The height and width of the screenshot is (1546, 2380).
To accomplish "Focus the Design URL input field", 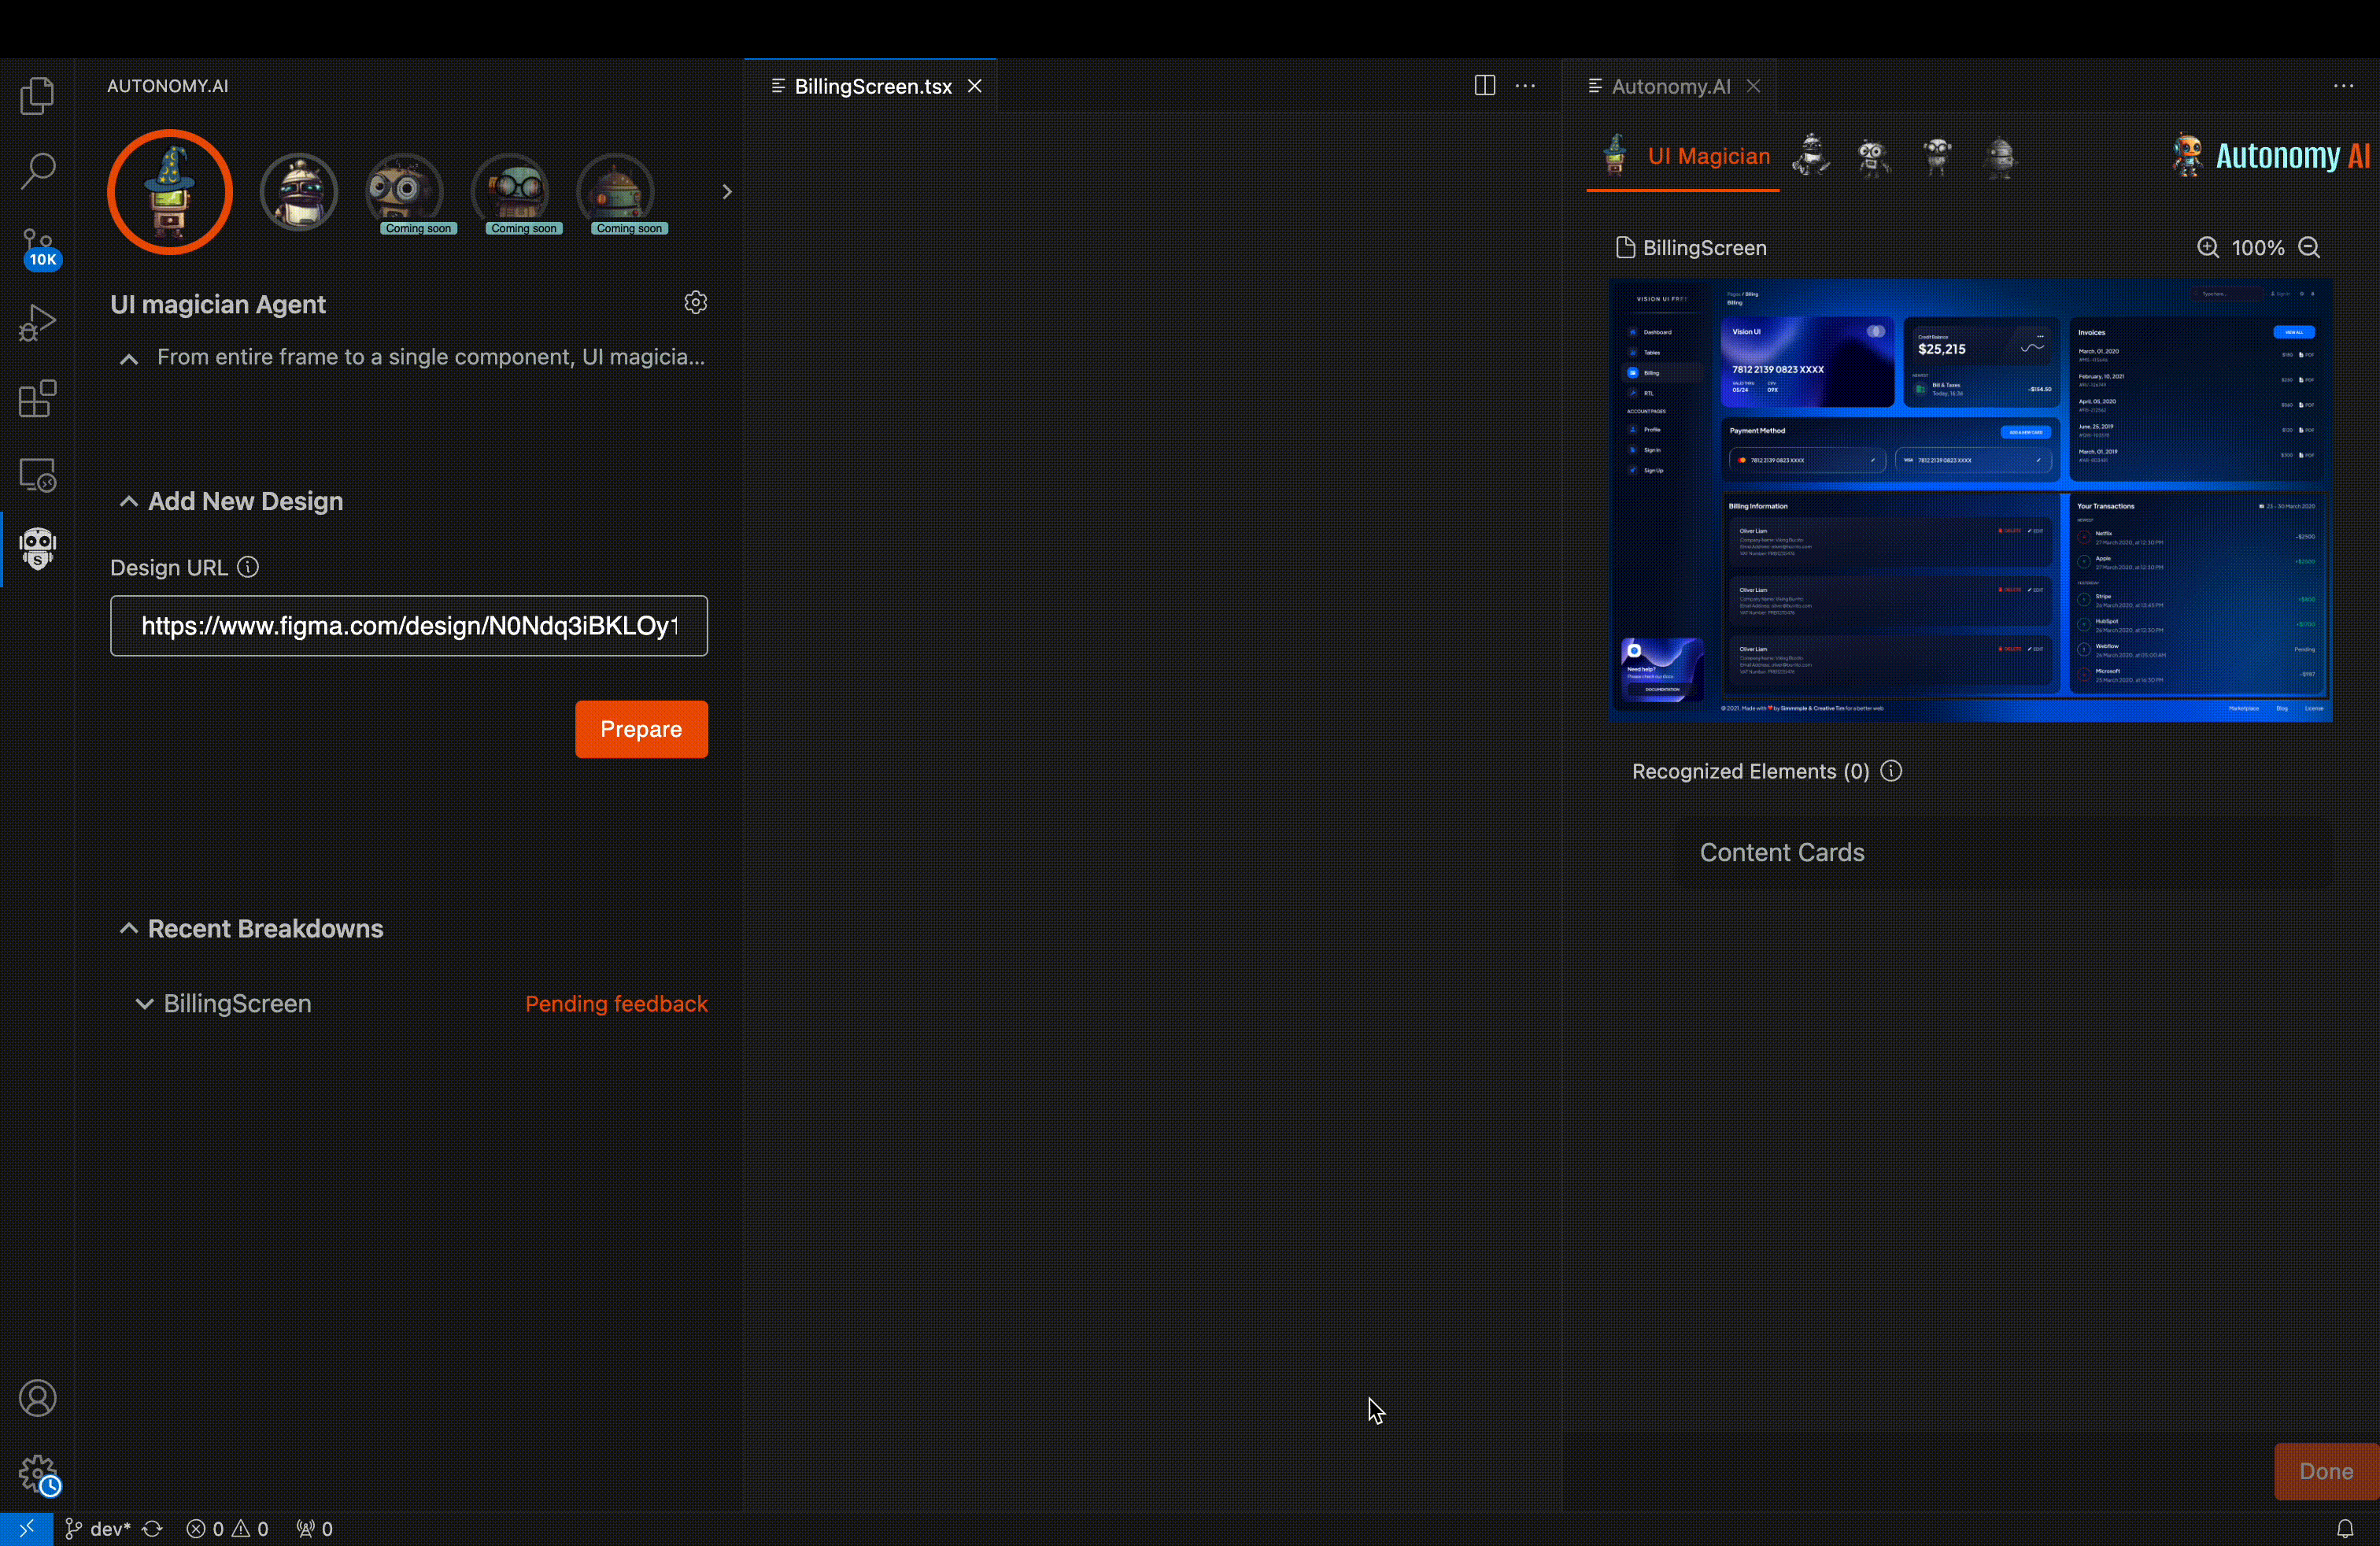I will click(x=409, y=626).
